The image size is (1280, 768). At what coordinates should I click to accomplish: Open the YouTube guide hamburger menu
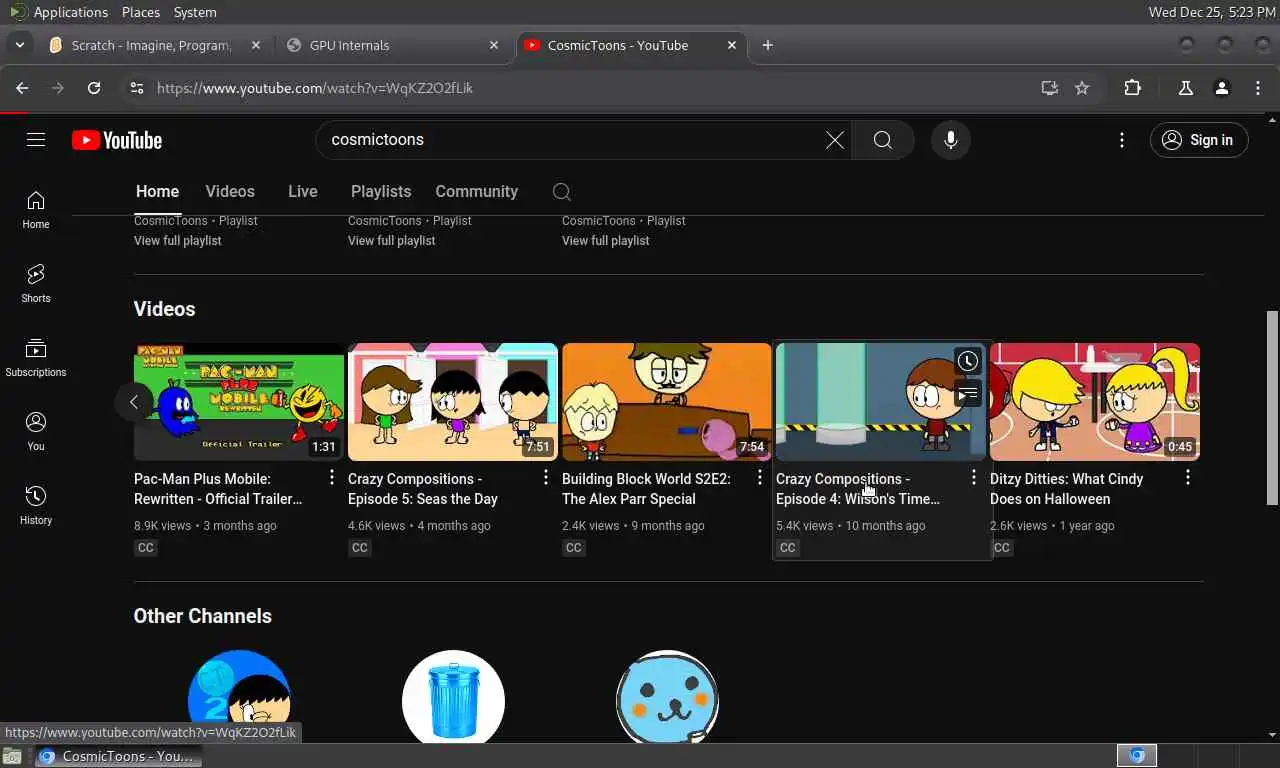click(36, 140)
